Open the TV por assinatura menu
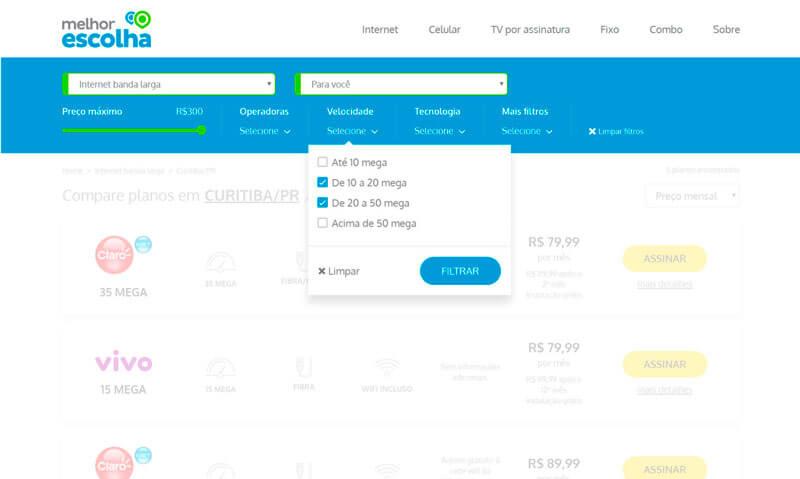800x479 pixels. tap(530, 30)
